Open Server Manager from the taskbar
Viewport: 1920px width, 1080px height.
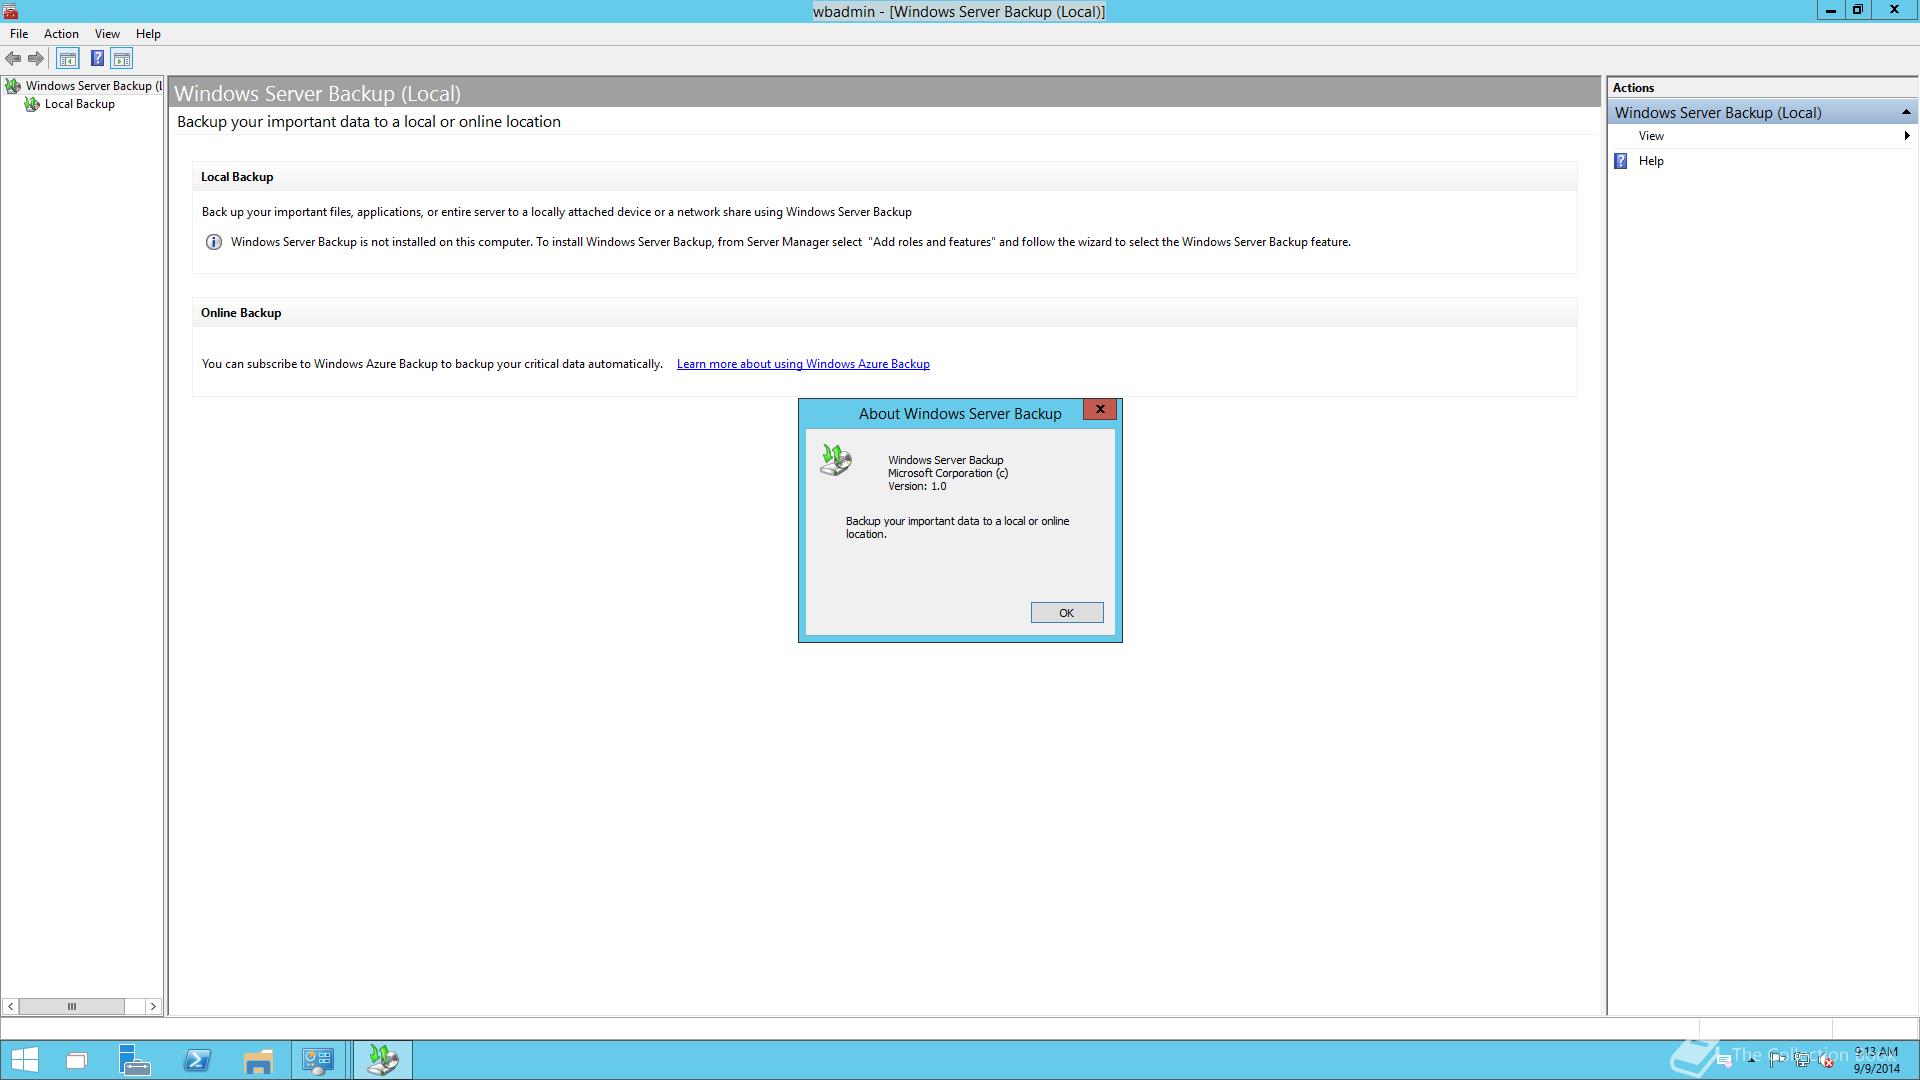point(134,1060)
